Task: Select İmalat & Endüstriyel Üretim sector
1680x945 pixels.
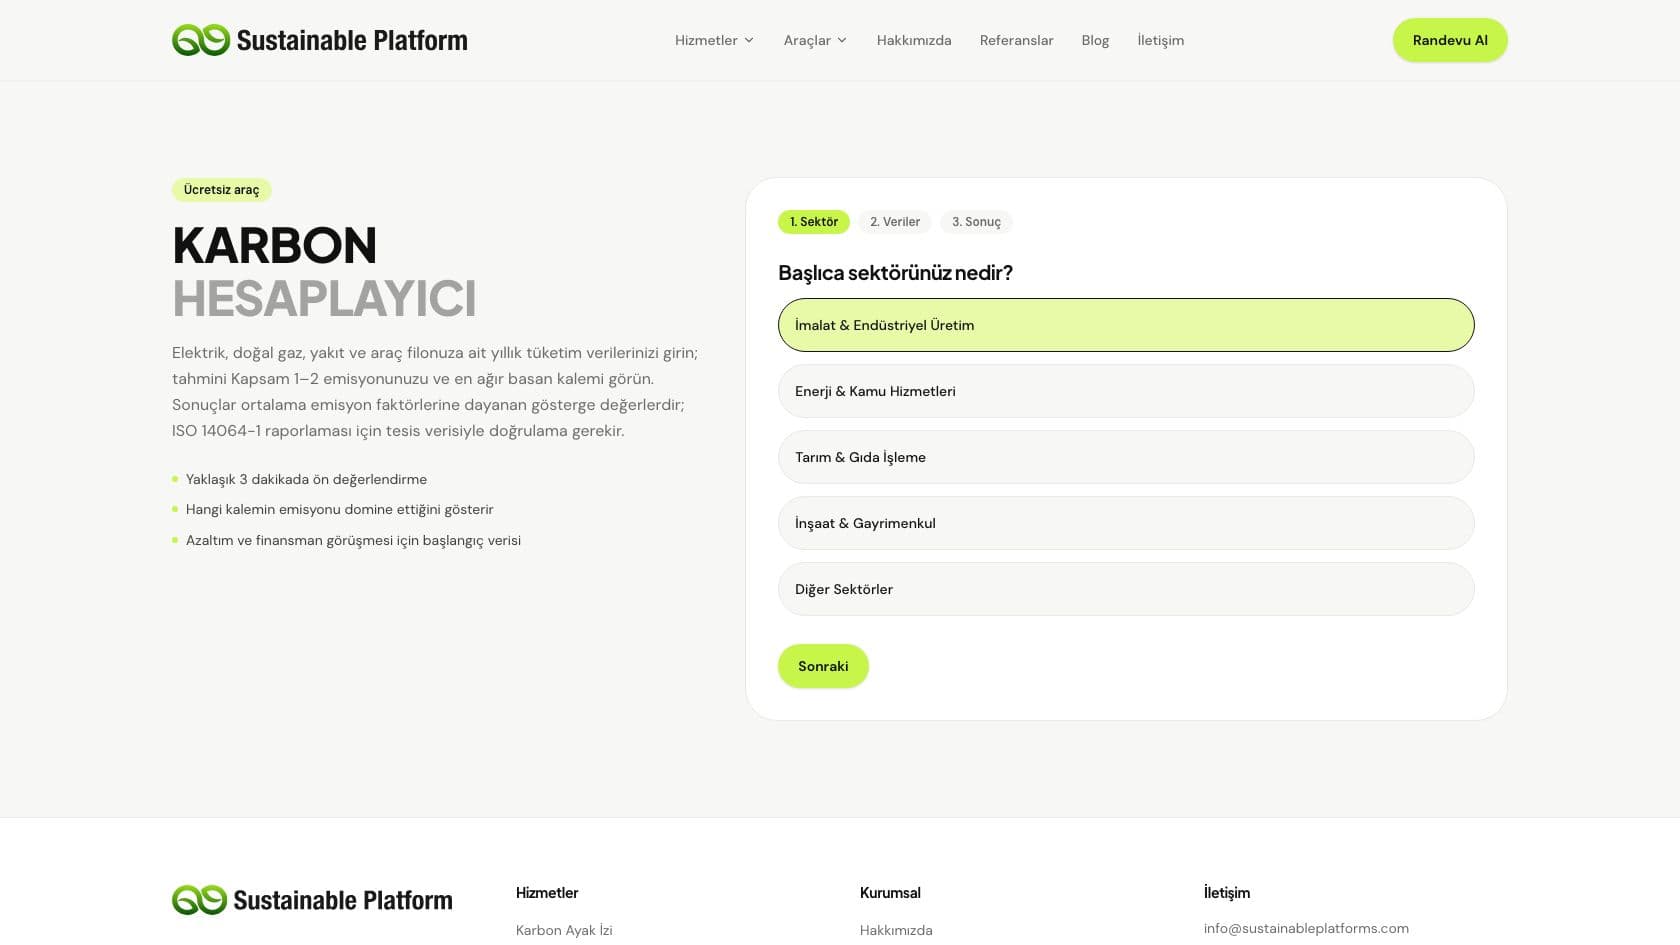Action: click(x=1126, y=325)
